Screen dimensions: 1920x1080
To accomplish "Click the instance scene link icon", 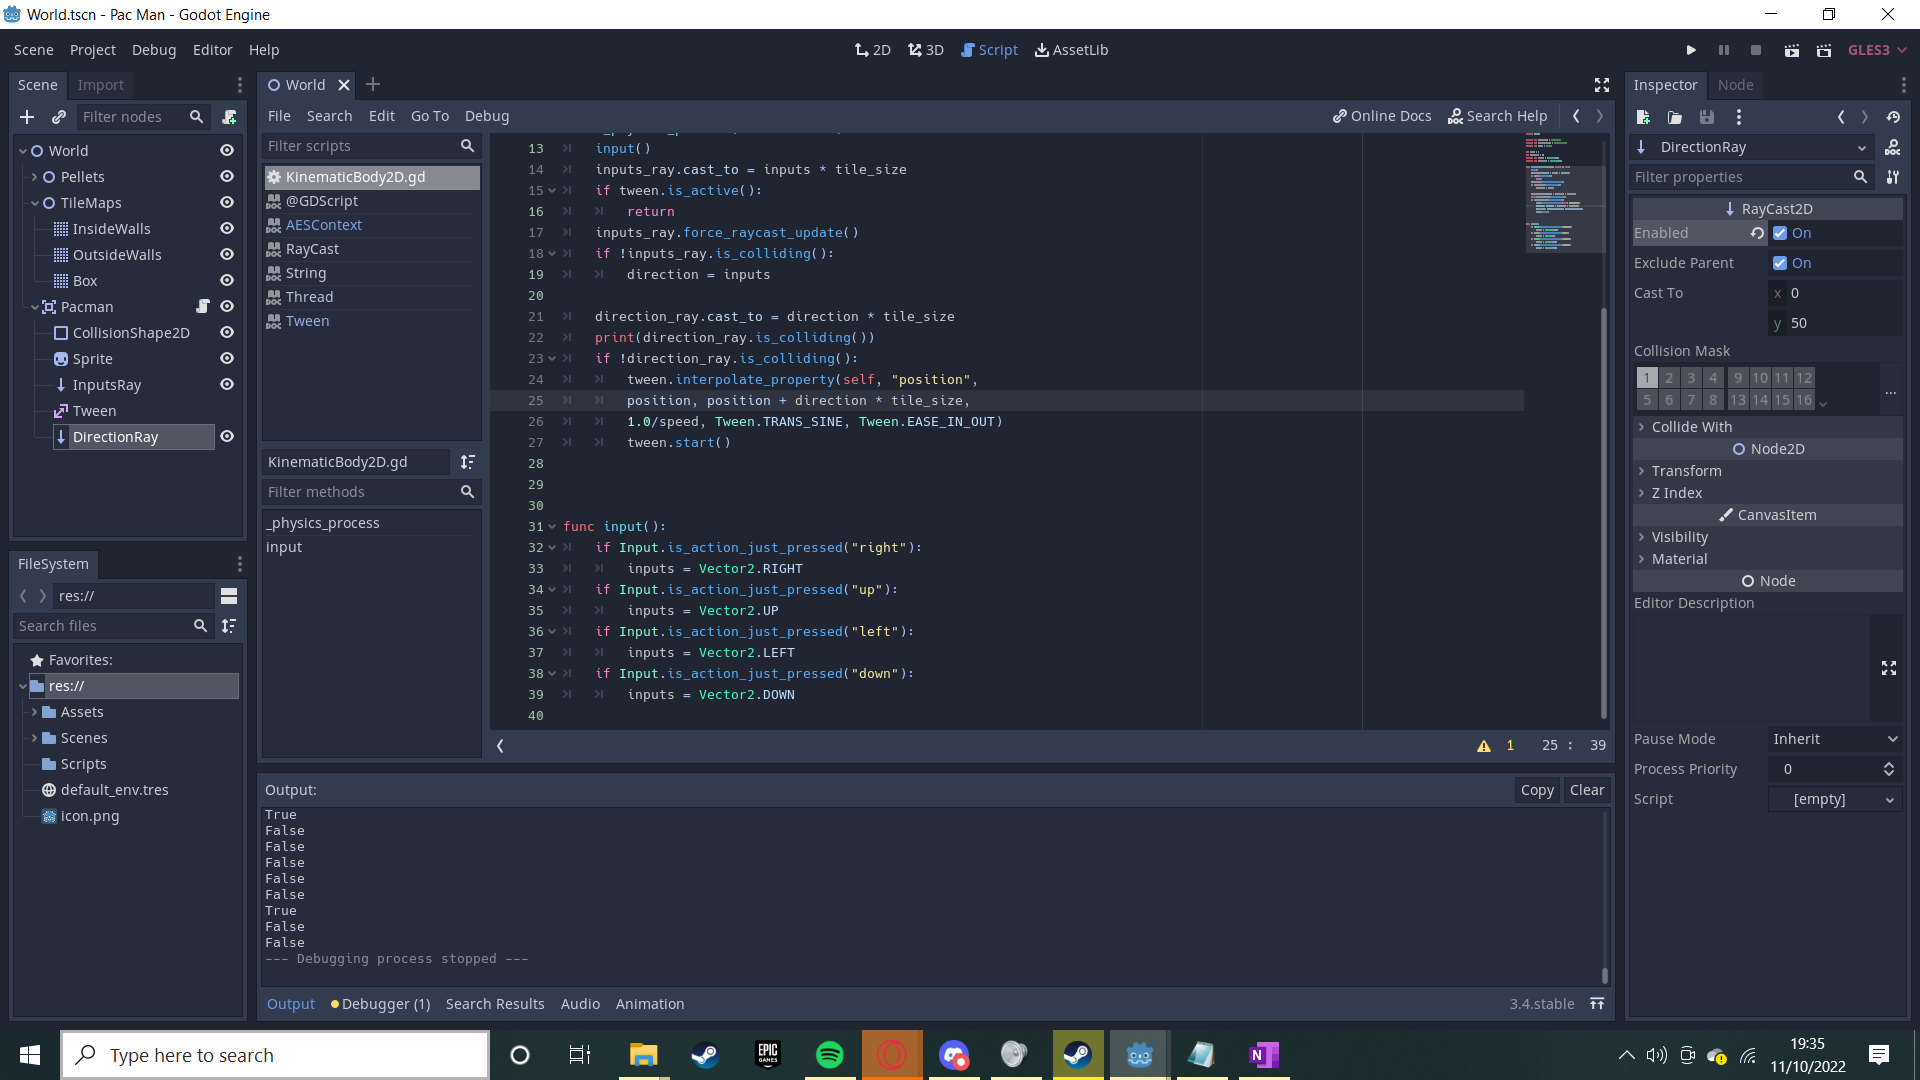I will 59,117.
